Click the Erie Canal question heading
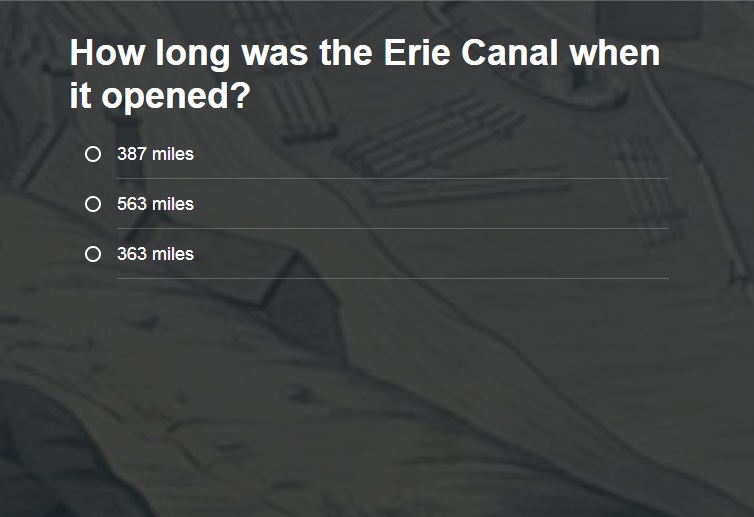The image size is (754, 517). [364, 75]
